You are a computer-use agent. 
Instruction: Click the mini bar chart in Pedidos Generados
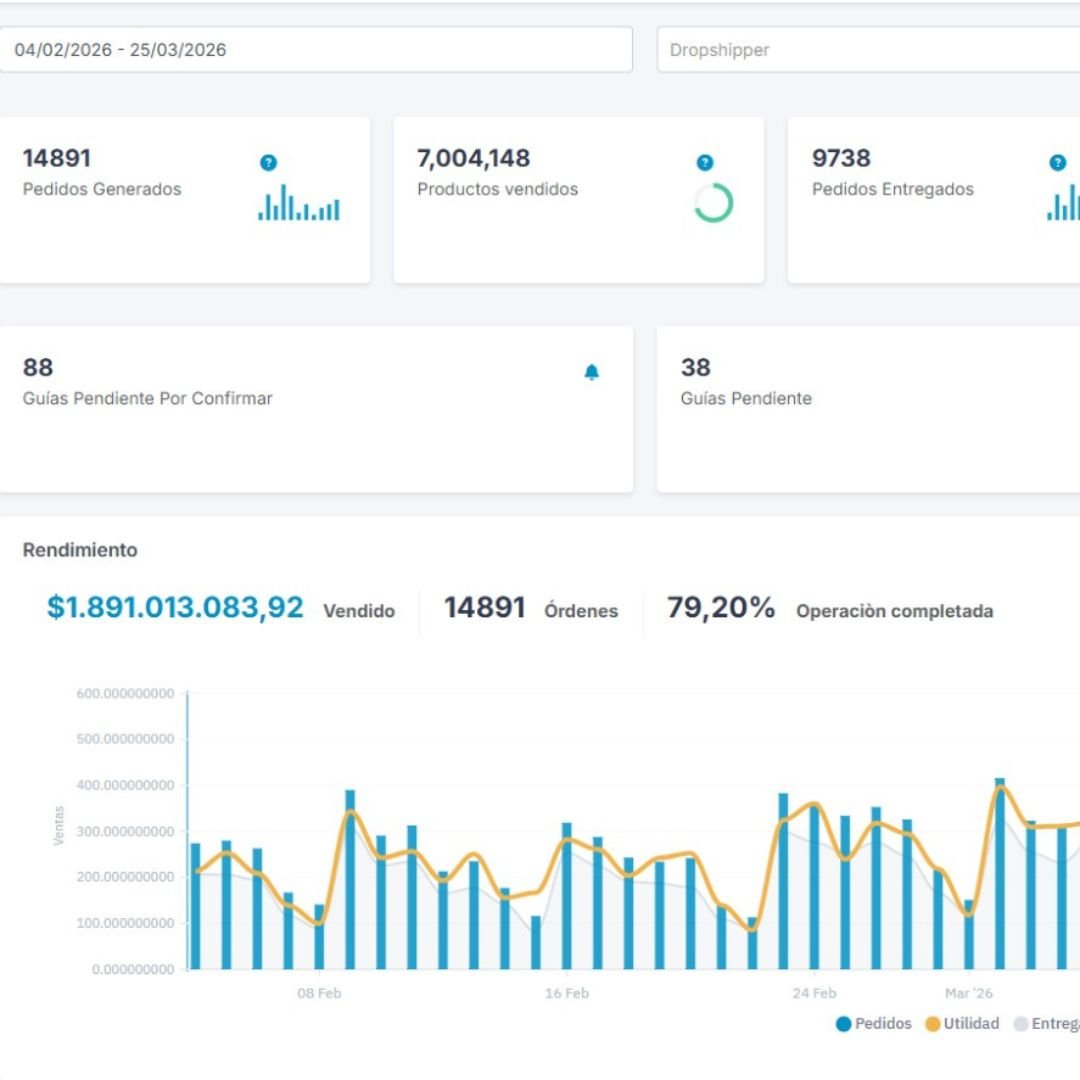299,203
